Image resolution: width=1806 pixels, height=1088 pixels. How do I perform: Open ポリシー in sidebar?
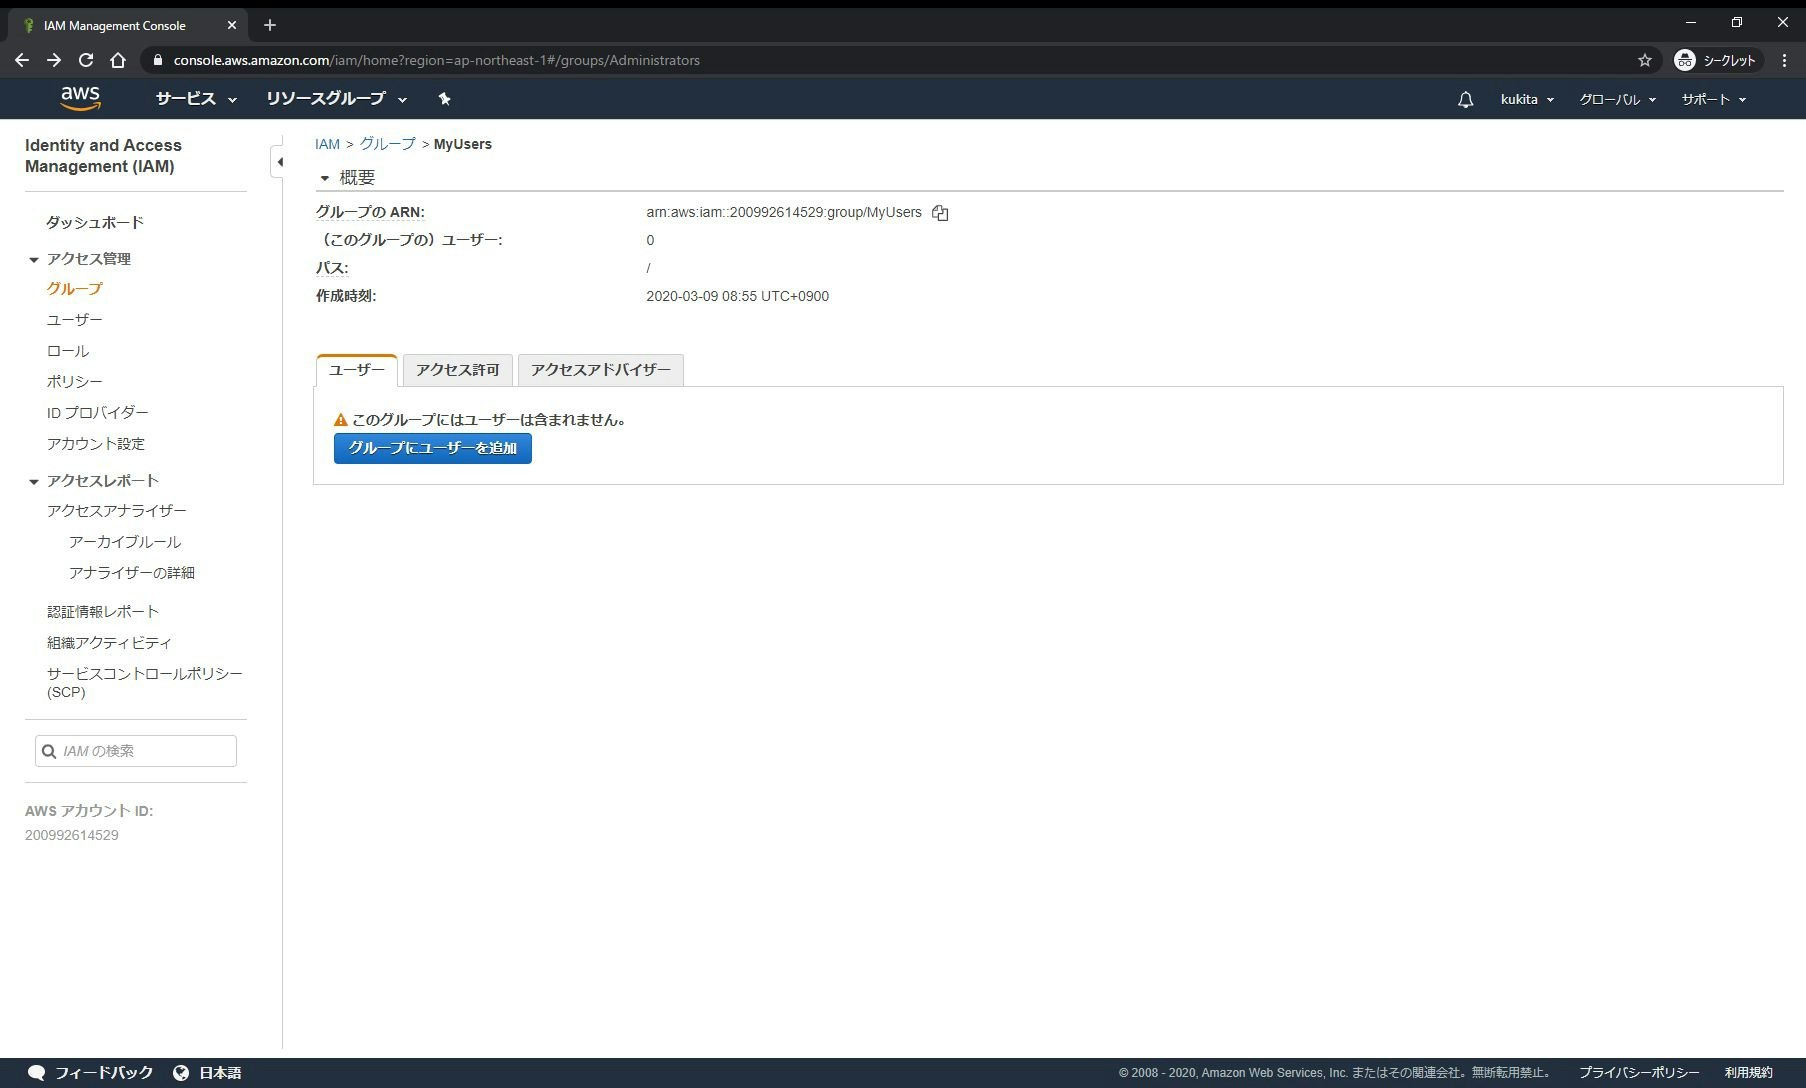[x=74, y=381]
